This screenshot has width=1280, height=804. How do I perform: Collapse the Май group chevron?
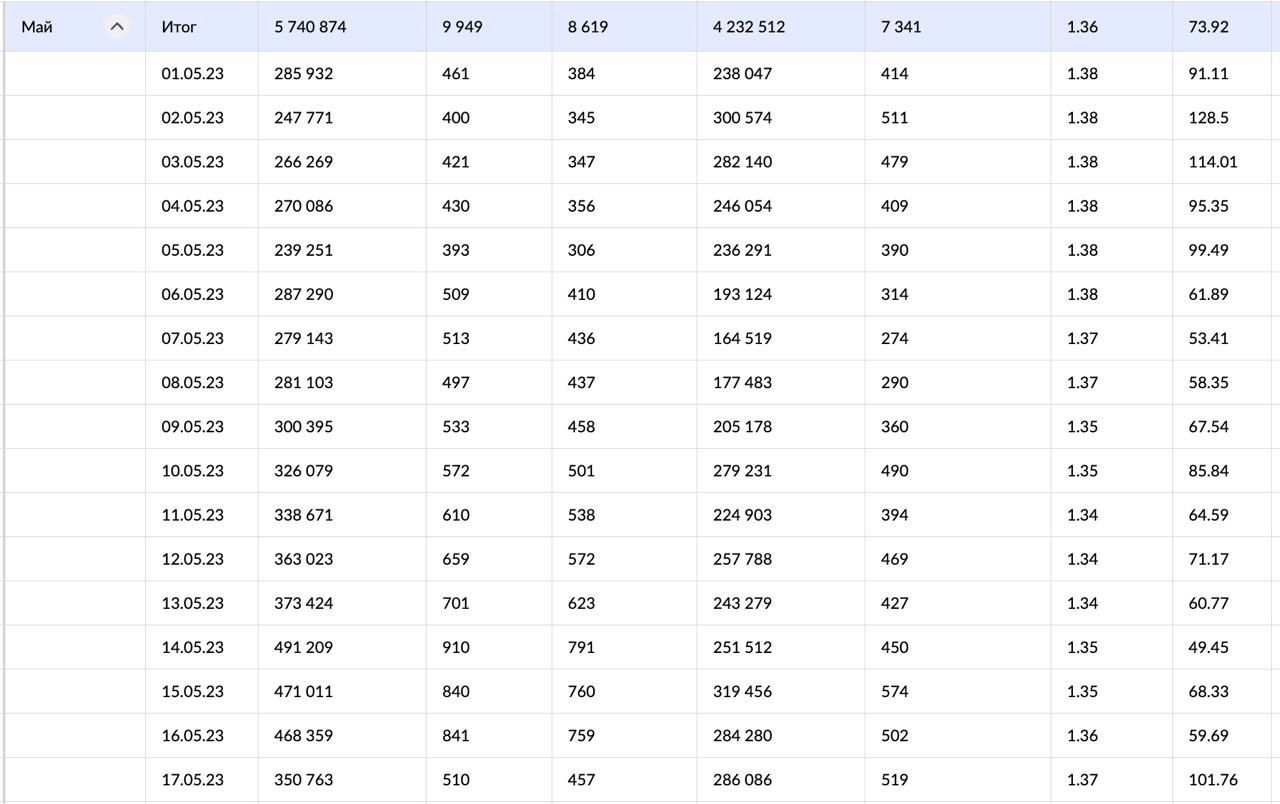pyautogui.click(x=117, y=27)
